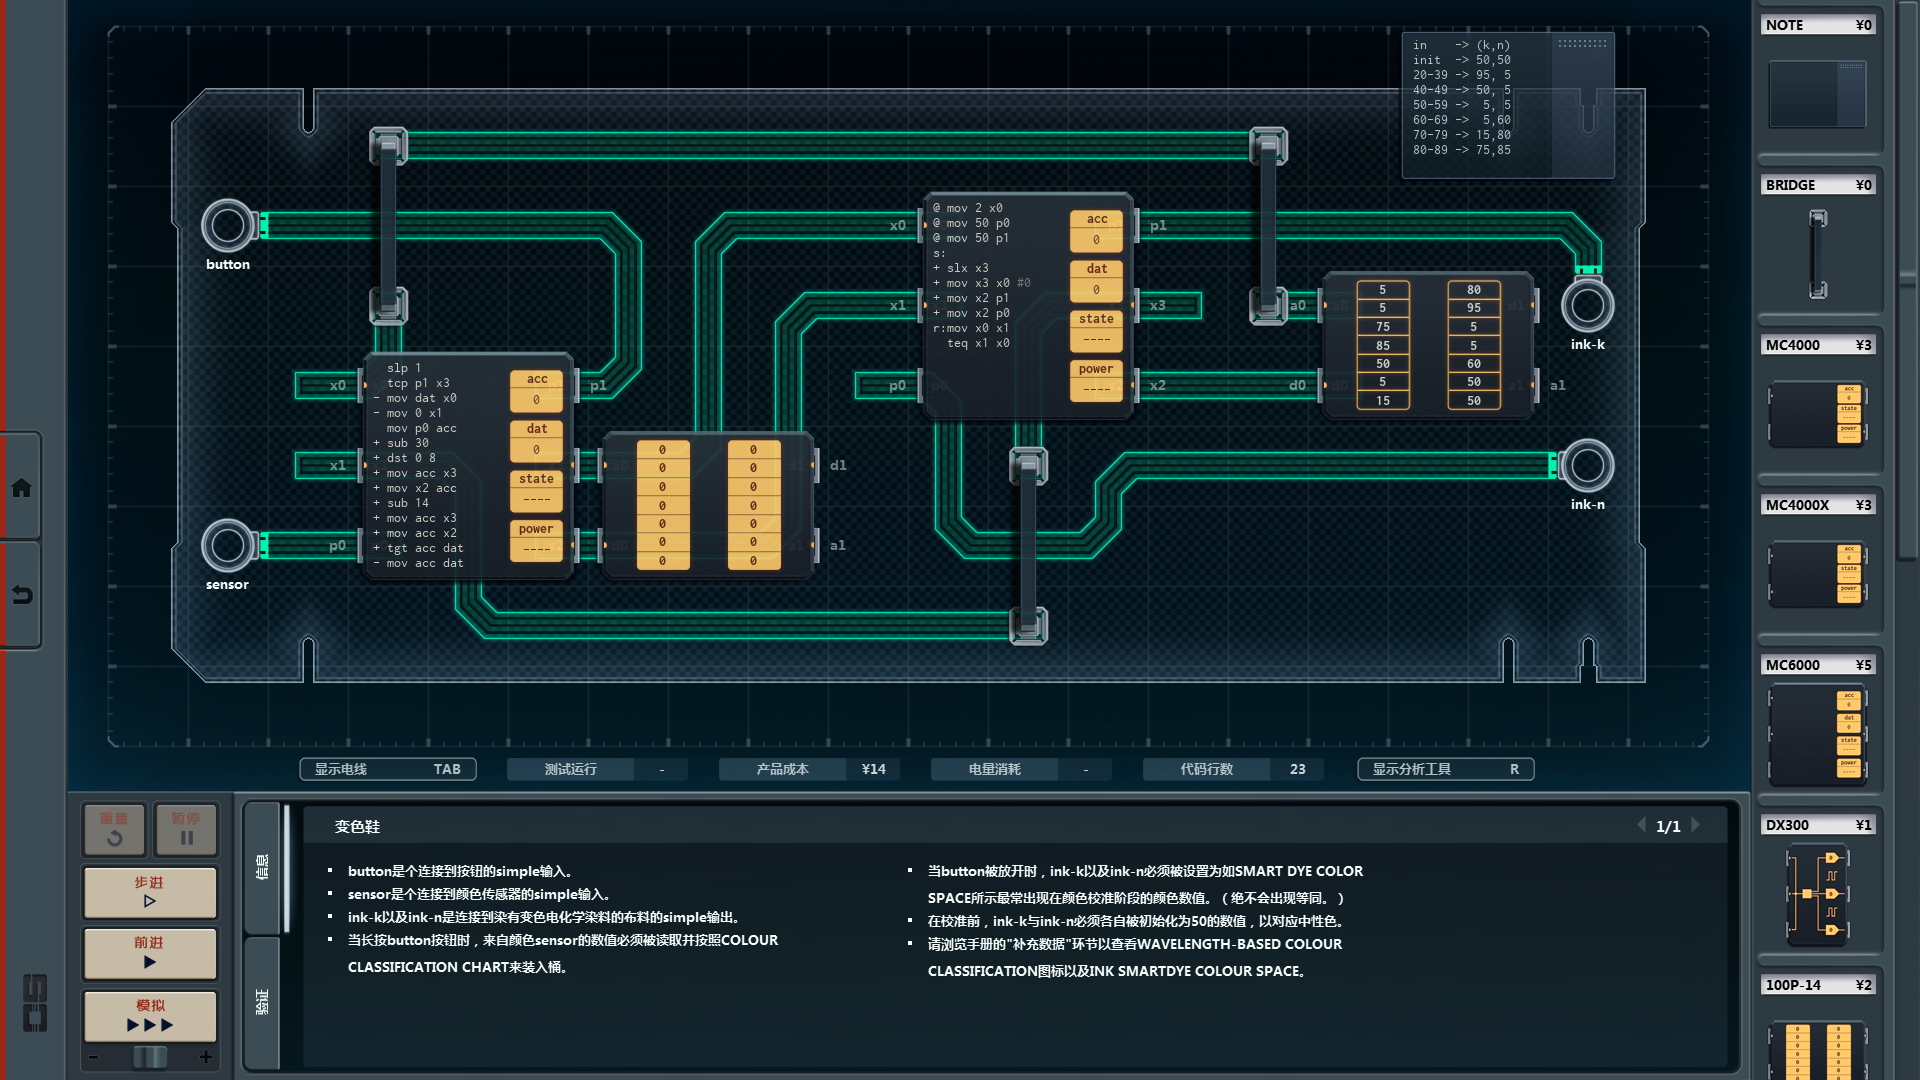The image size is (1920, 1080).
Task: Select the BRIDGE part
Action: point(1817,253)
